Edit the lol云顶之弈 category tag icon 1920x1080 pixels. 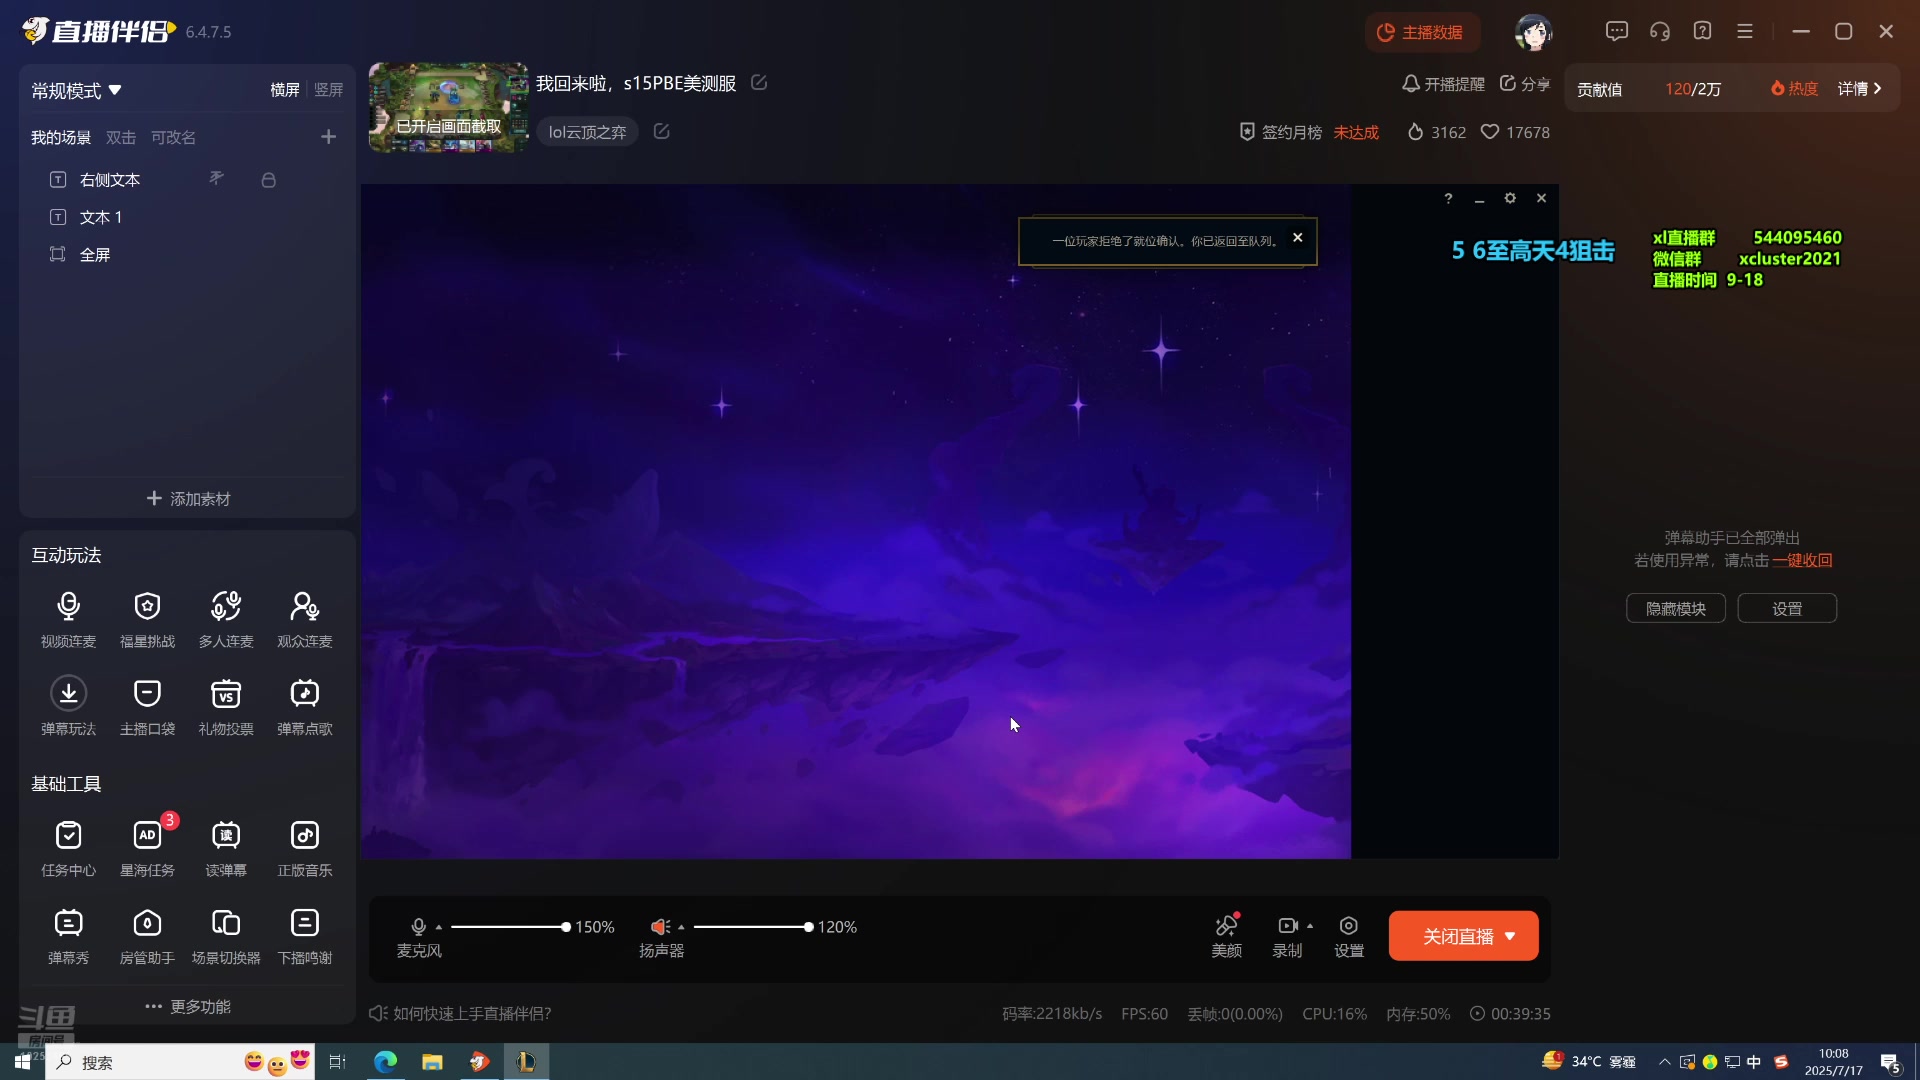tap(661, 131)
